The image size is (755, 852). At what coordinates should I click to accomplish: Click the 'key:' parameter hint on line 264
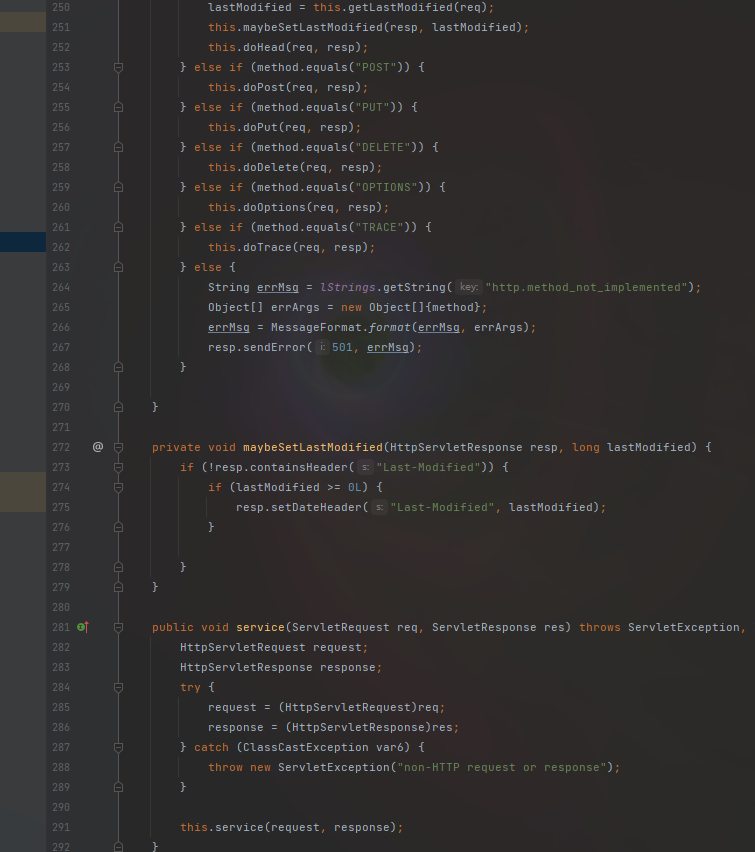[469, 287]
